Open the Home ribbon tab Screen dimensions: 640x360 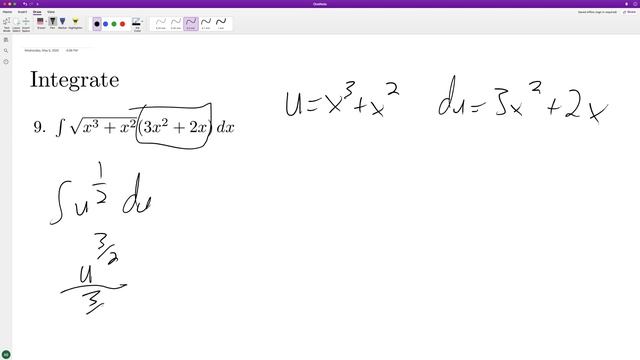click(7, 12)
